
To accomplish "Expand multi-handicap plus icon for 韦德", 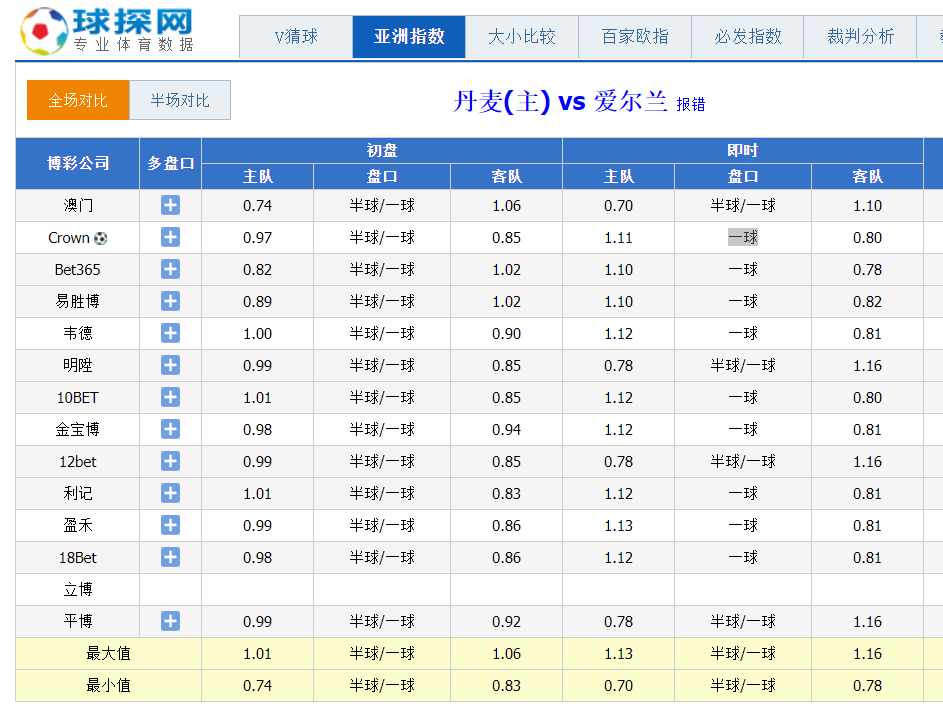I will click(170, 333).
